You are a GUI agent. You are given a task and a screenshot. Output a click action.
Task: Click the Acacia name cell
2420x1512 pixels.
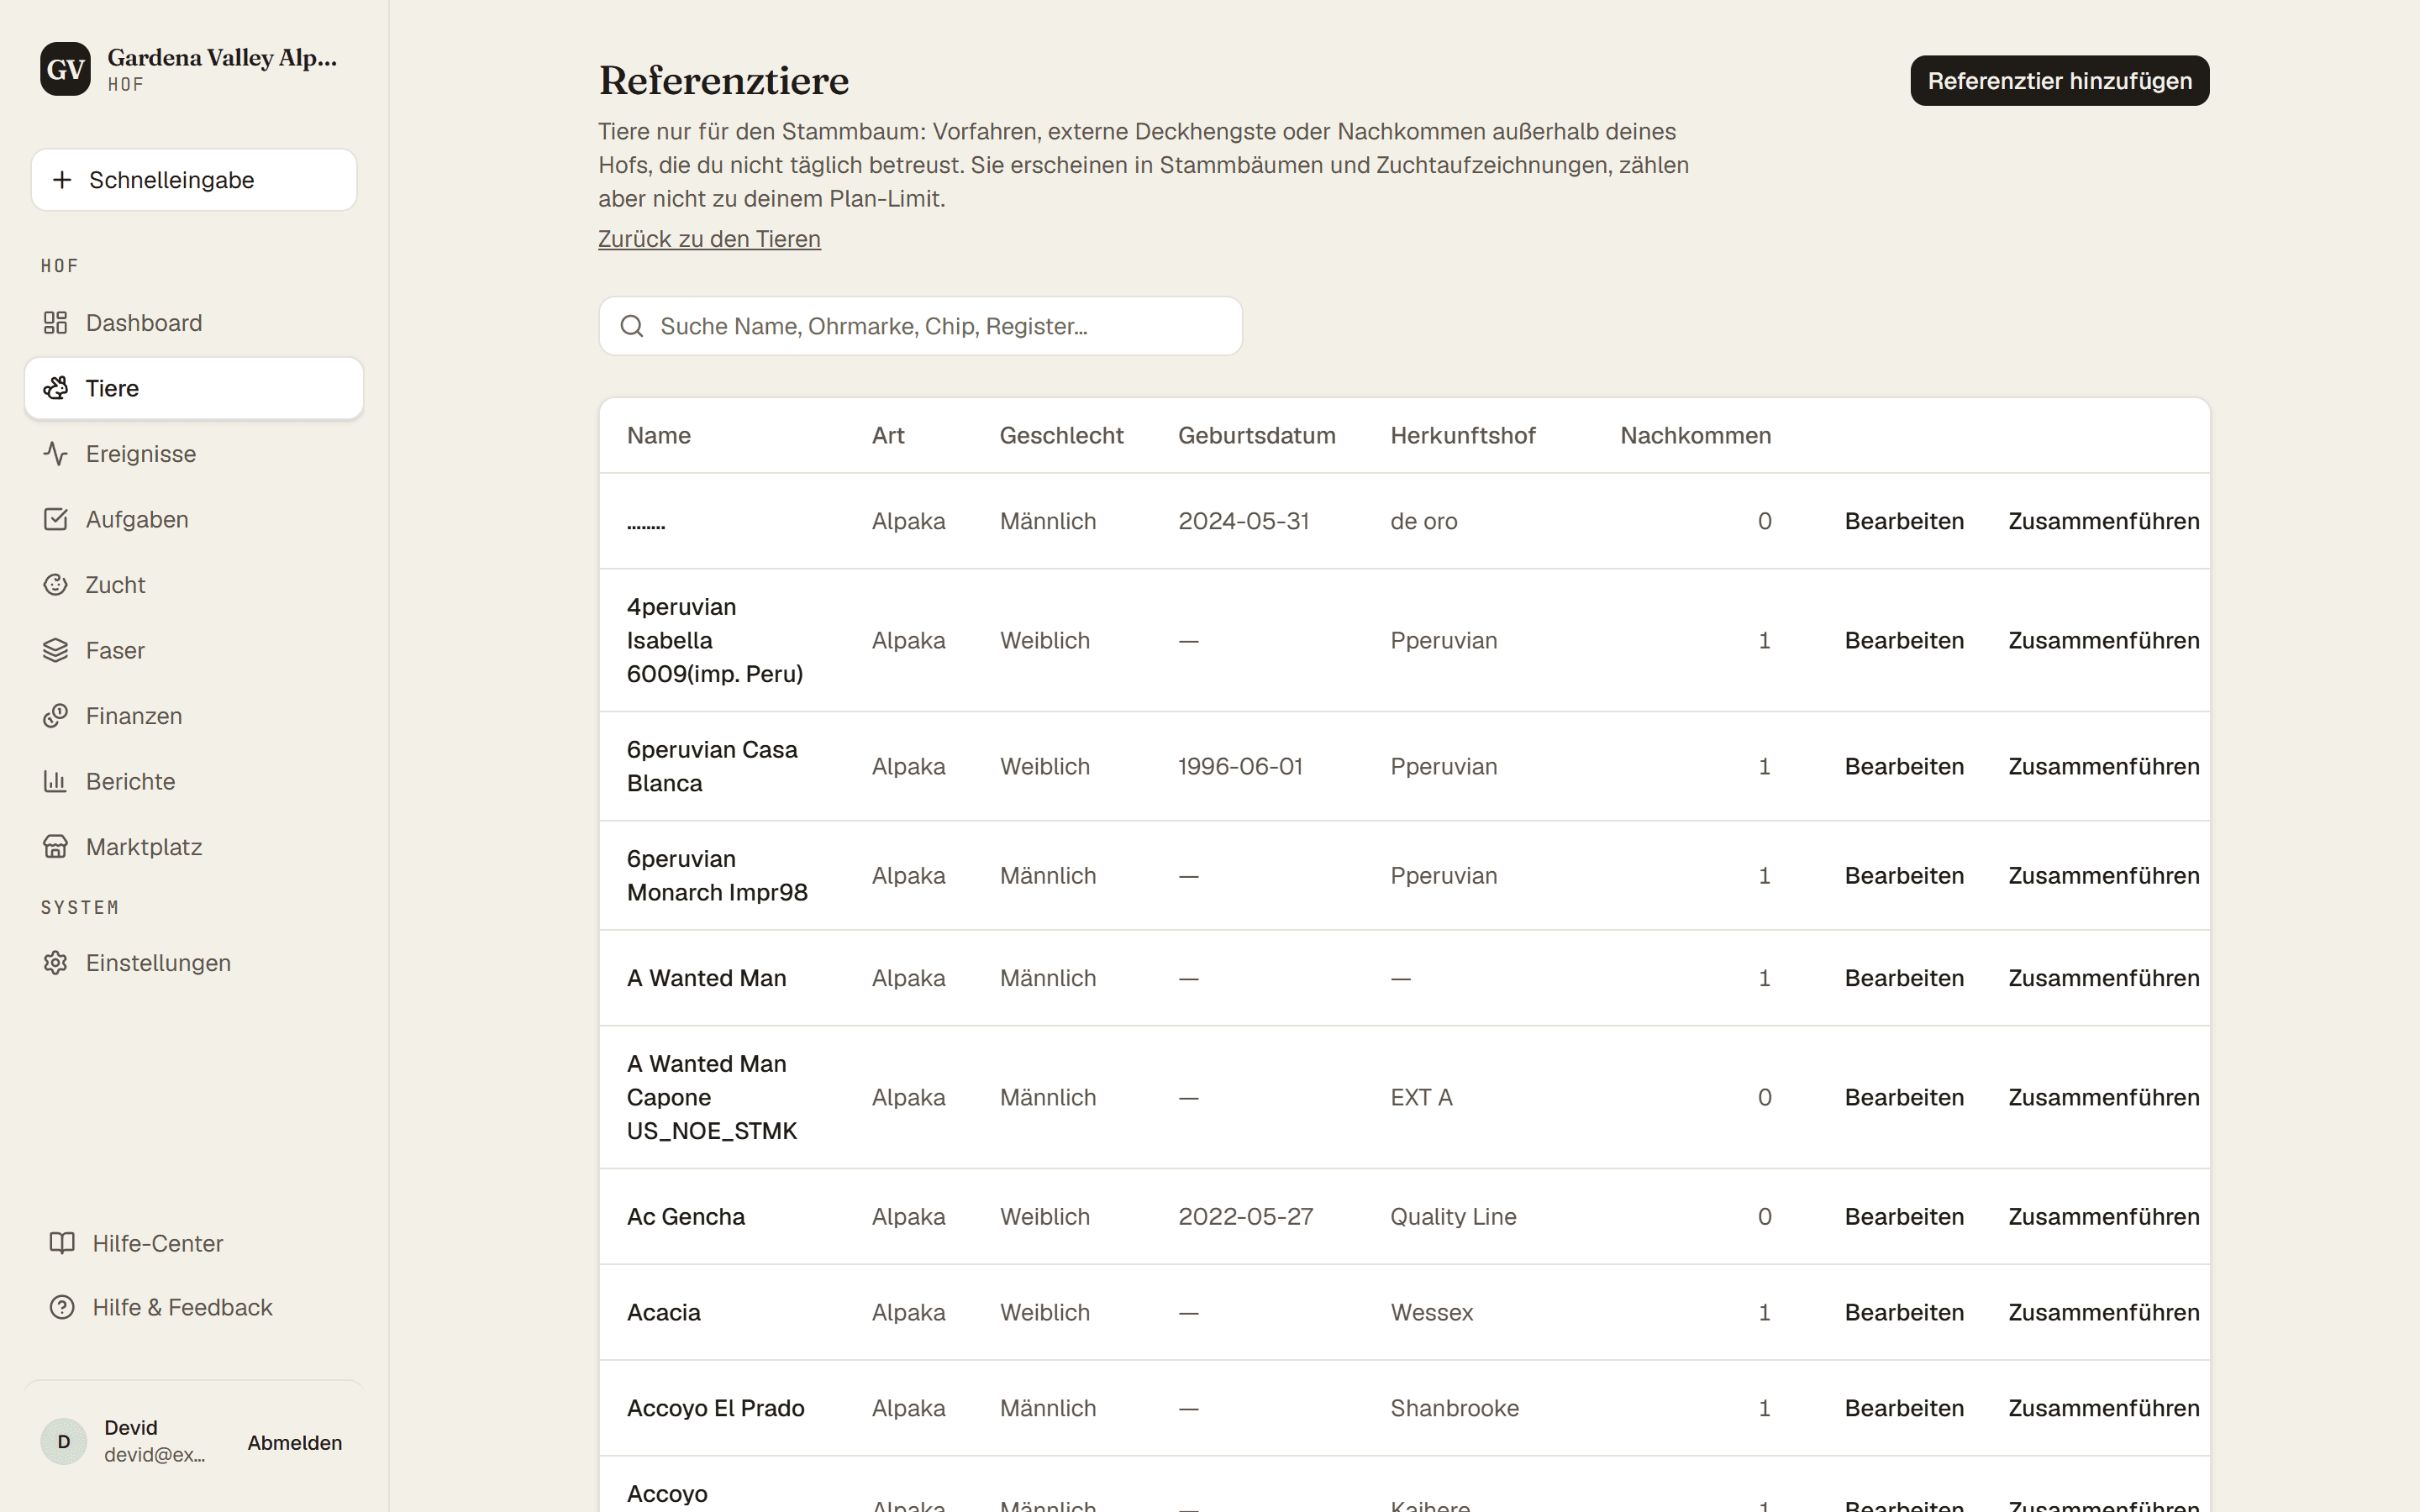tap(664, 1312)
